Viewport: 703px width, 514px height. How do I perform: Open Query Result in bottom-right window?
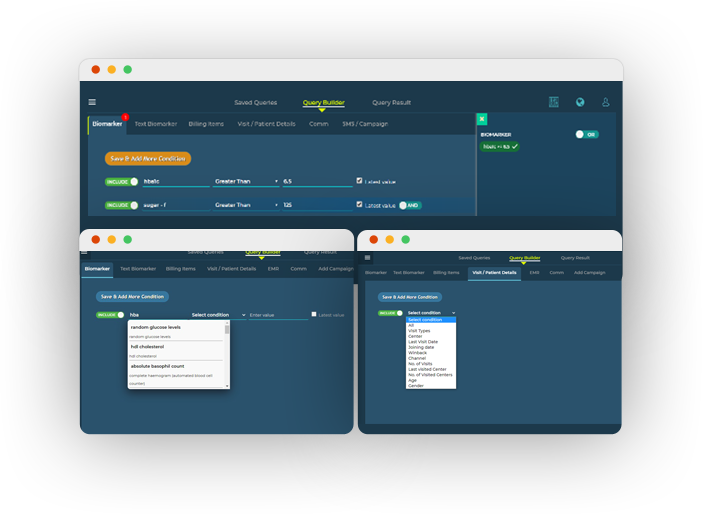tap(575, 258)
